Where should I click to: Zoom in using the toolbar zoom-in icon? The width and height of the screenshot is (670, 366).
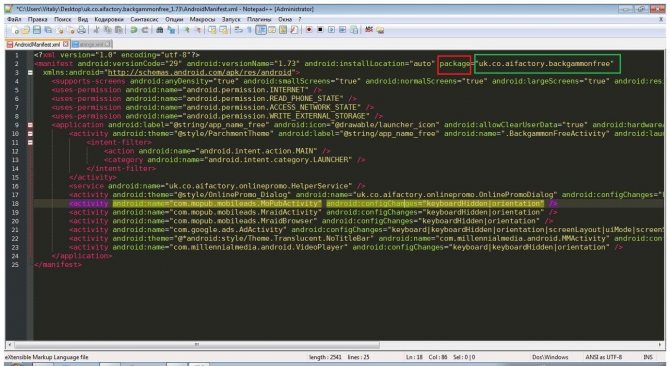tap(187, 30)
